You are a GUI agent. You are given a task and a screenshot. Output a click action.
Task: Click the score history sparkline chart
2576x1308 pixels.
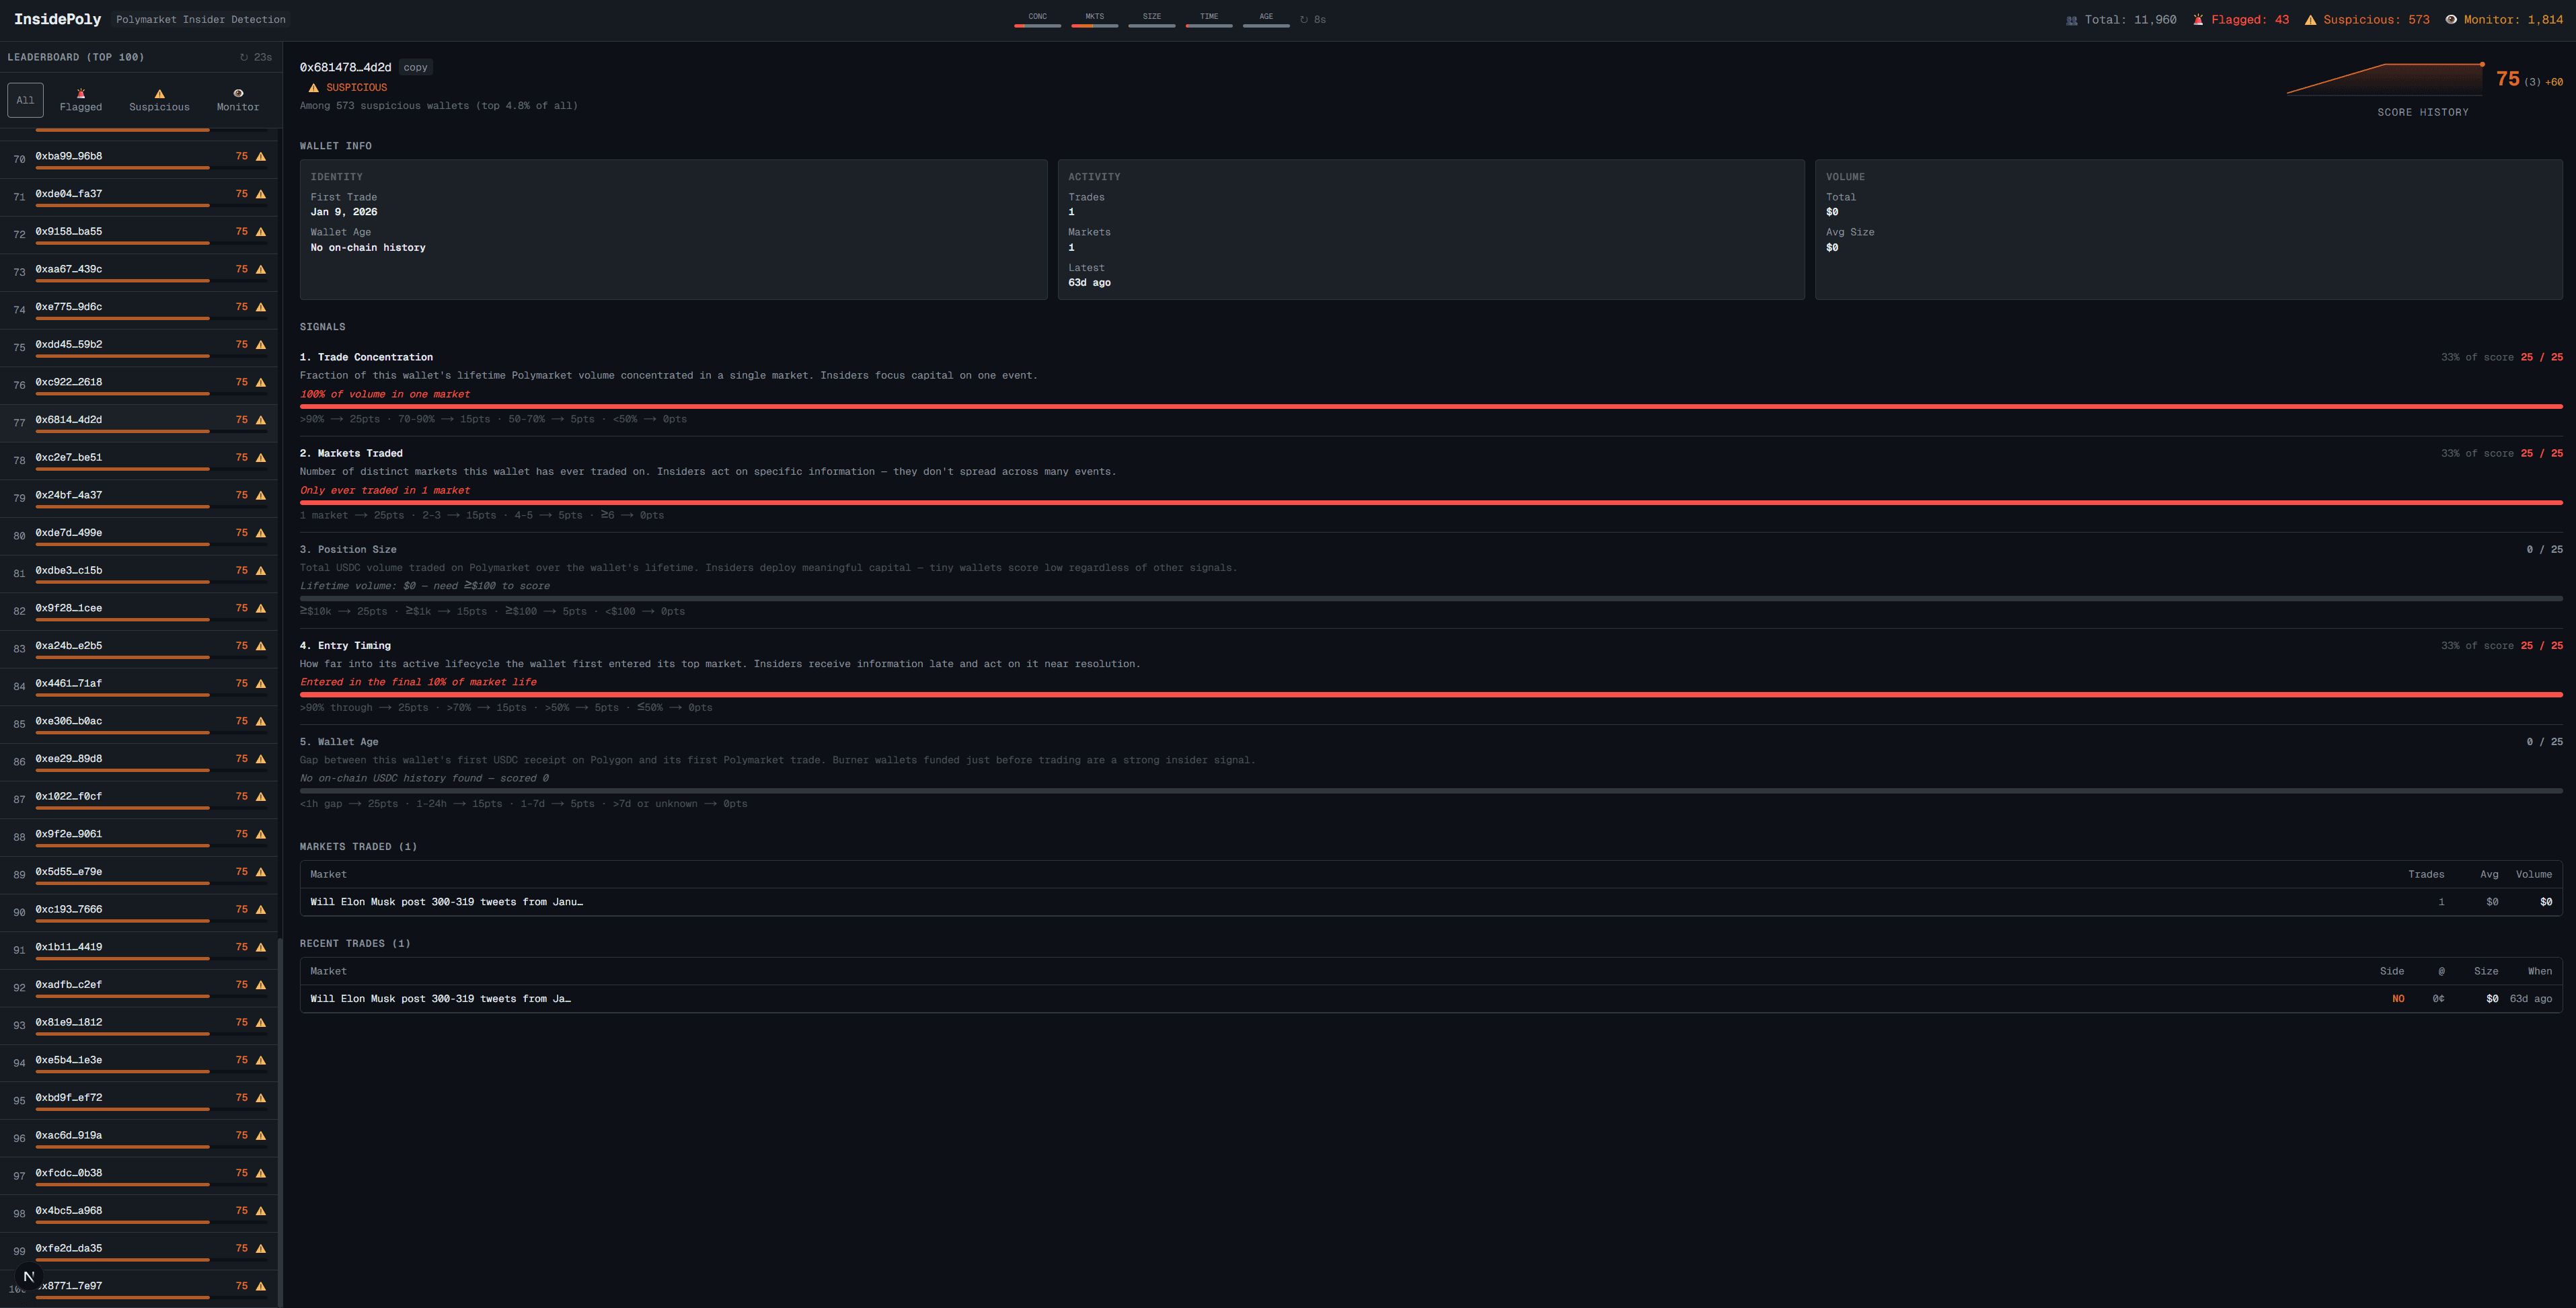[2385, 79]
